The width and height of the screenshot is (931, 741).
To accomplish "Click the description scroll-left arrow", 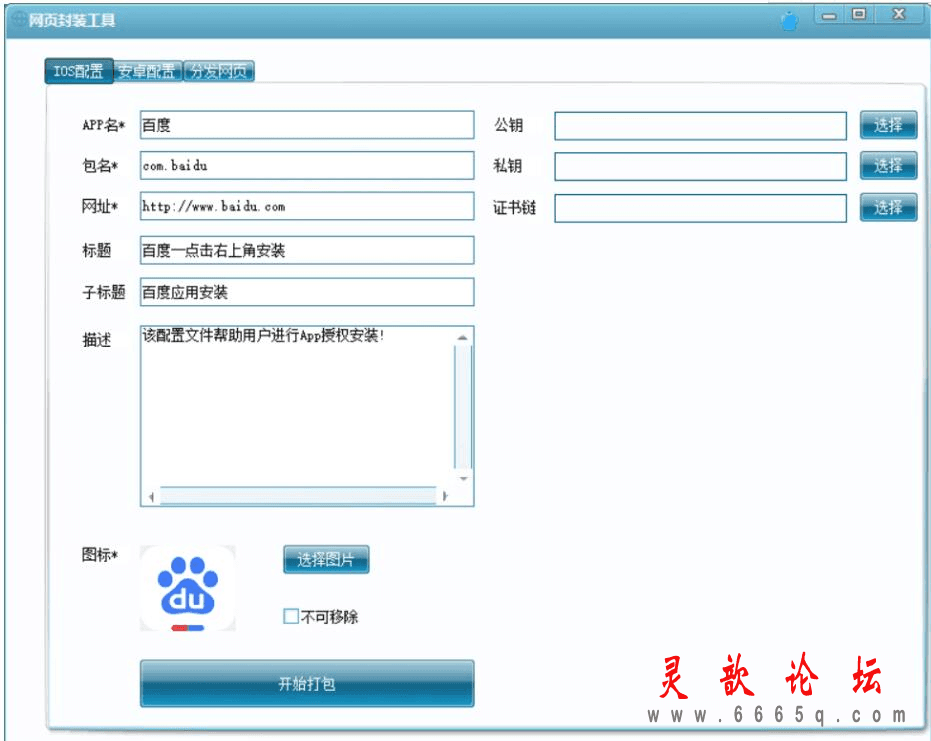I will [151, 496].
